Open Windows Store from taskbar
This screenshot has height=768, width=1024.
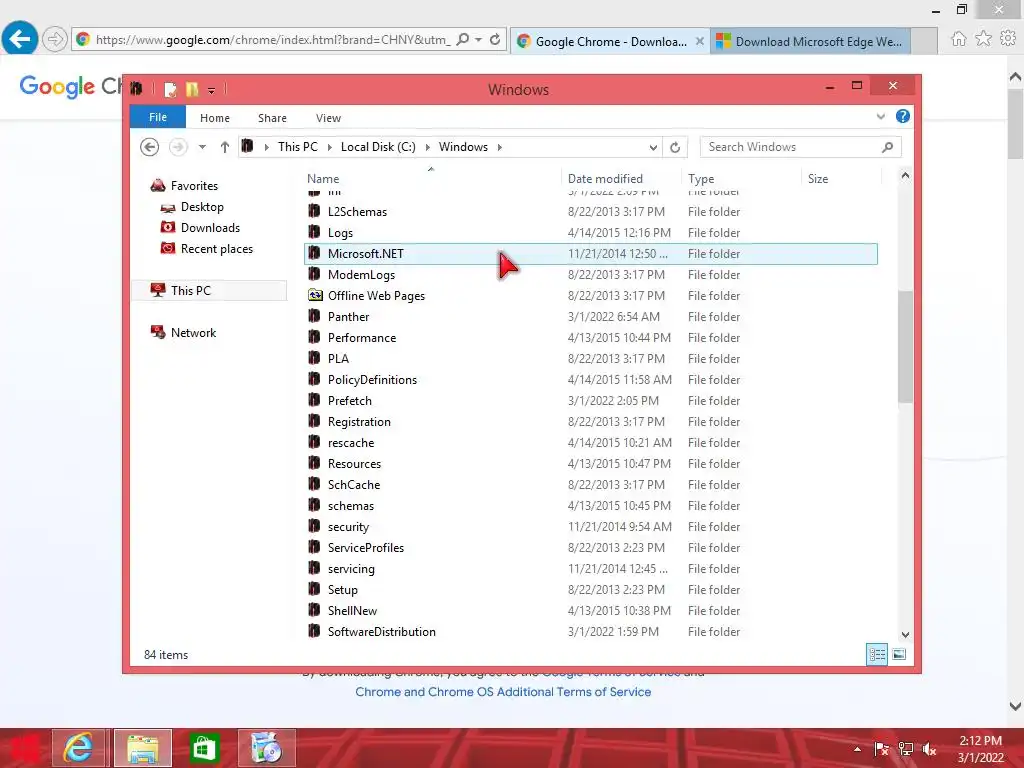(204, 748)
